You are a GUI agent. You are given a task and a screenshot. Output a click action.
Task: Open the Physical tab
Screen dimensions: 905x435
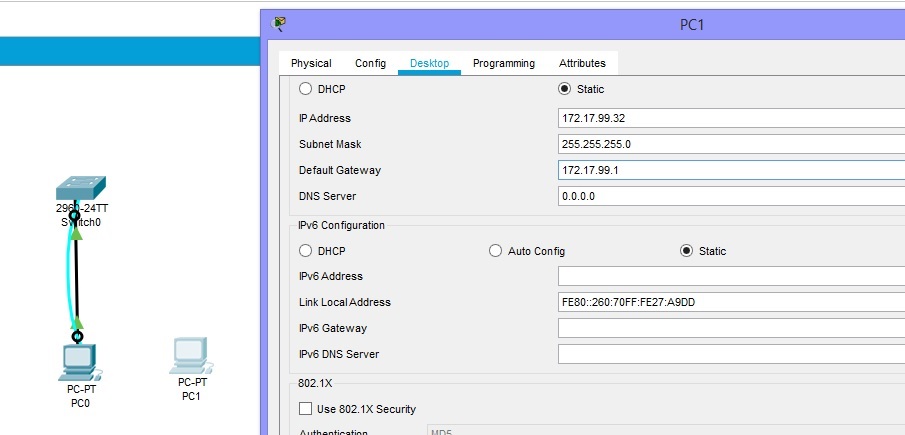[311, 63]
